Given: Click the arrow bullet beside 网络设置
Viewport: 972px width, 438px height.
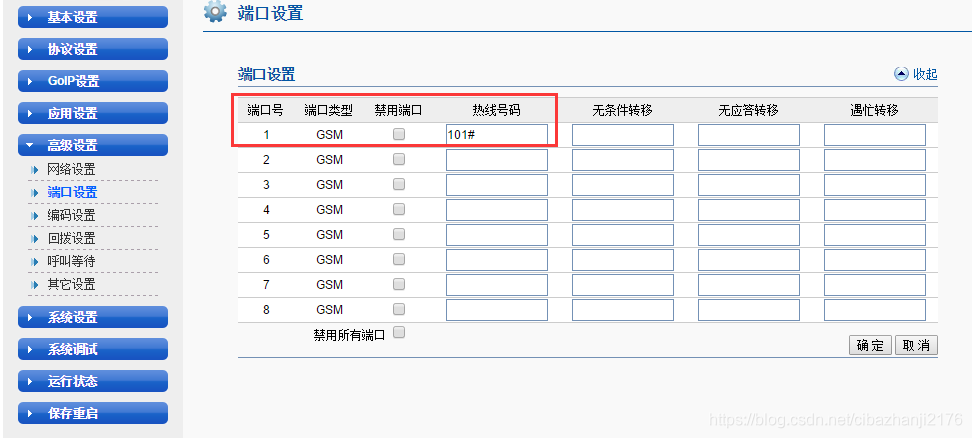Looking at the screenshot, I should pos(35,169).
